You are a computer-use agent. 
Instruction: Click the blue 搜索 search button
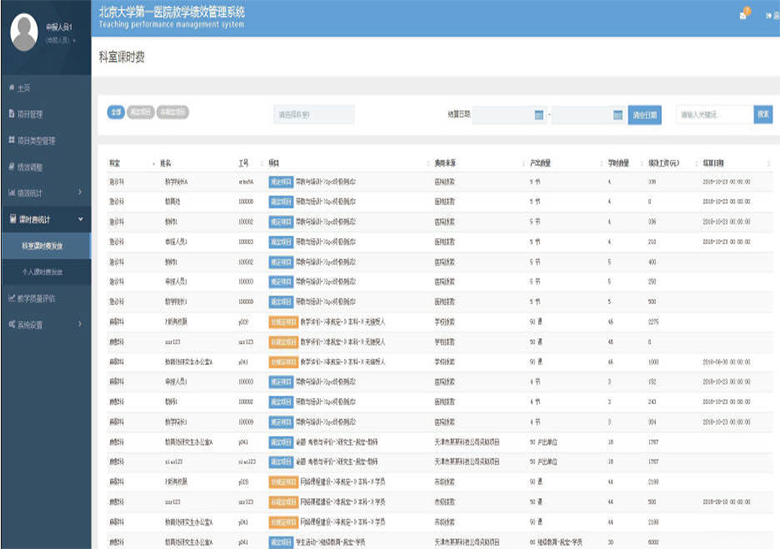[x=762, y=115]
